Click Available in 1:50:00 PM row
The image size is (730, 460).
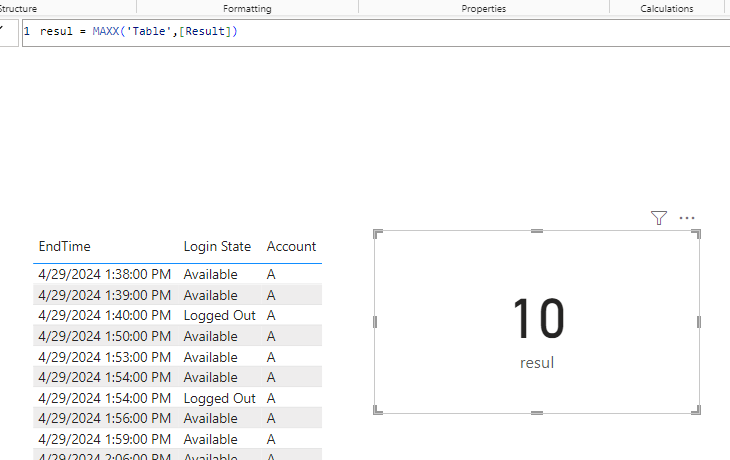point(210,336)
